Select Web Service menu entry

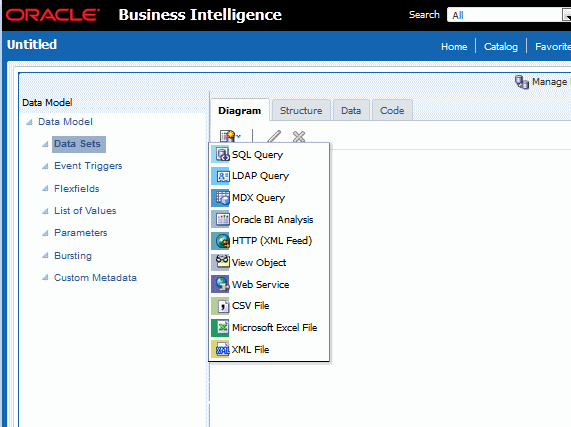(269, 284)
